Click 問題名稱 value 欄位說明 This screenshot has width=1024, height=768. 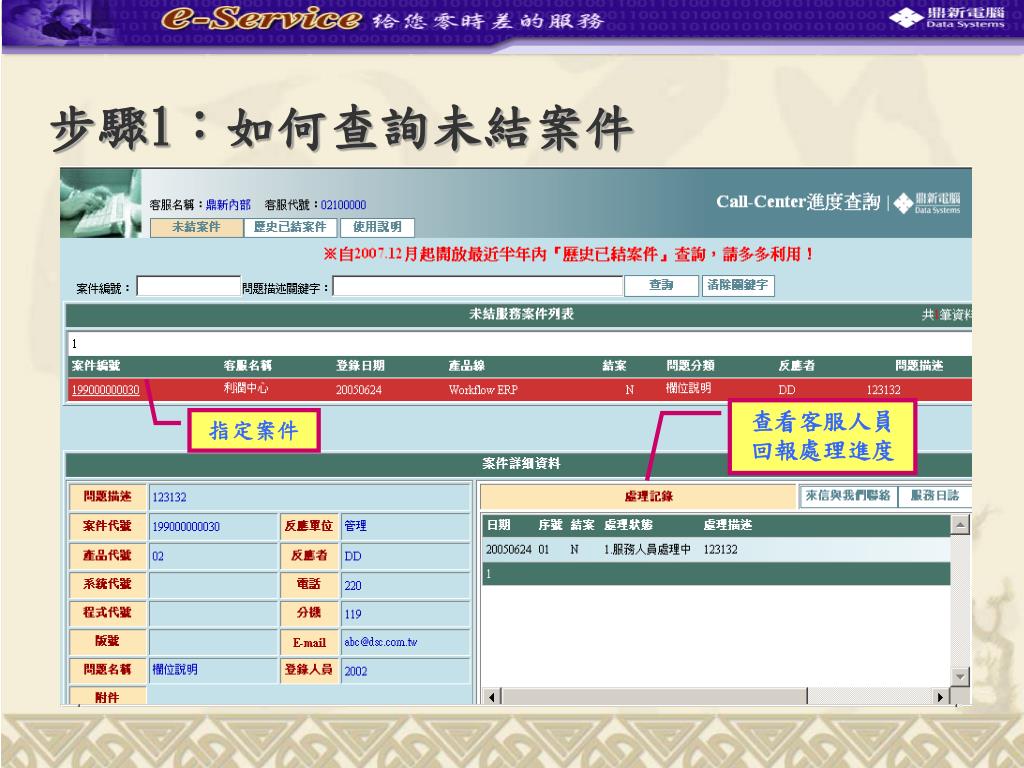(x=174, y=669)
